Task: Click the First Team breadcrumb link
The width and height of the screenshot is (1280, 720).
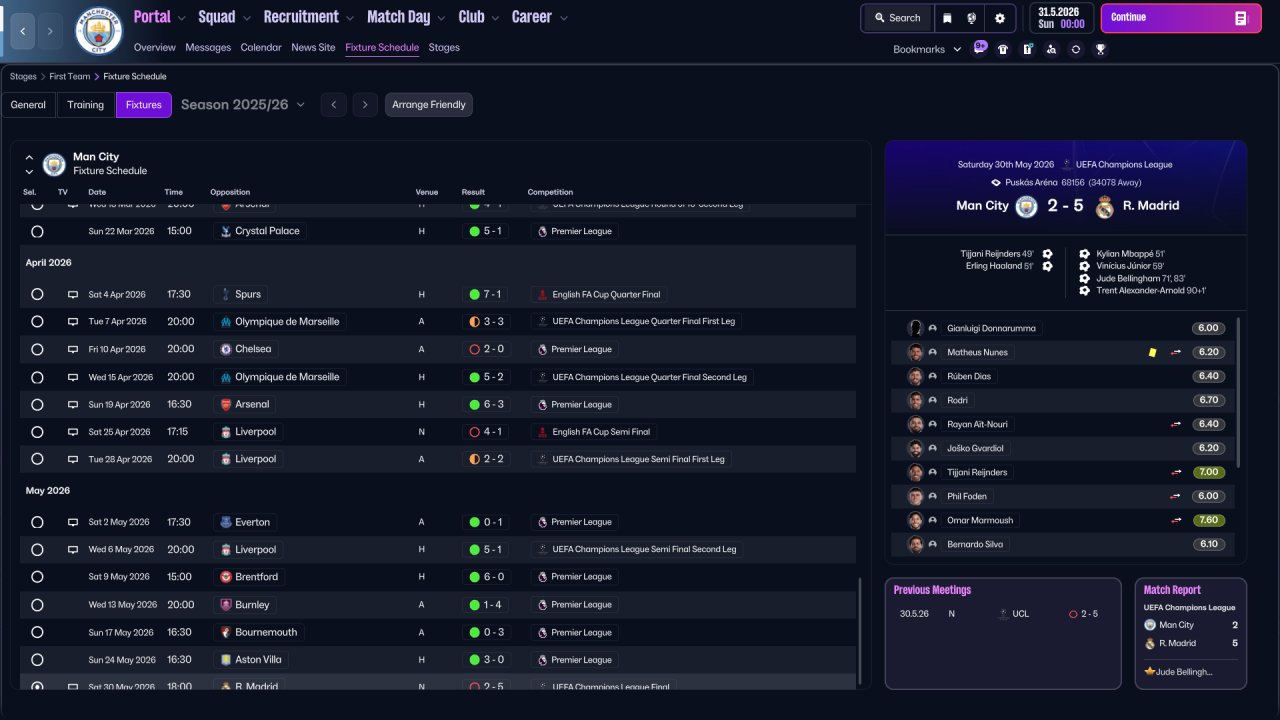Action: pos(70,77)
